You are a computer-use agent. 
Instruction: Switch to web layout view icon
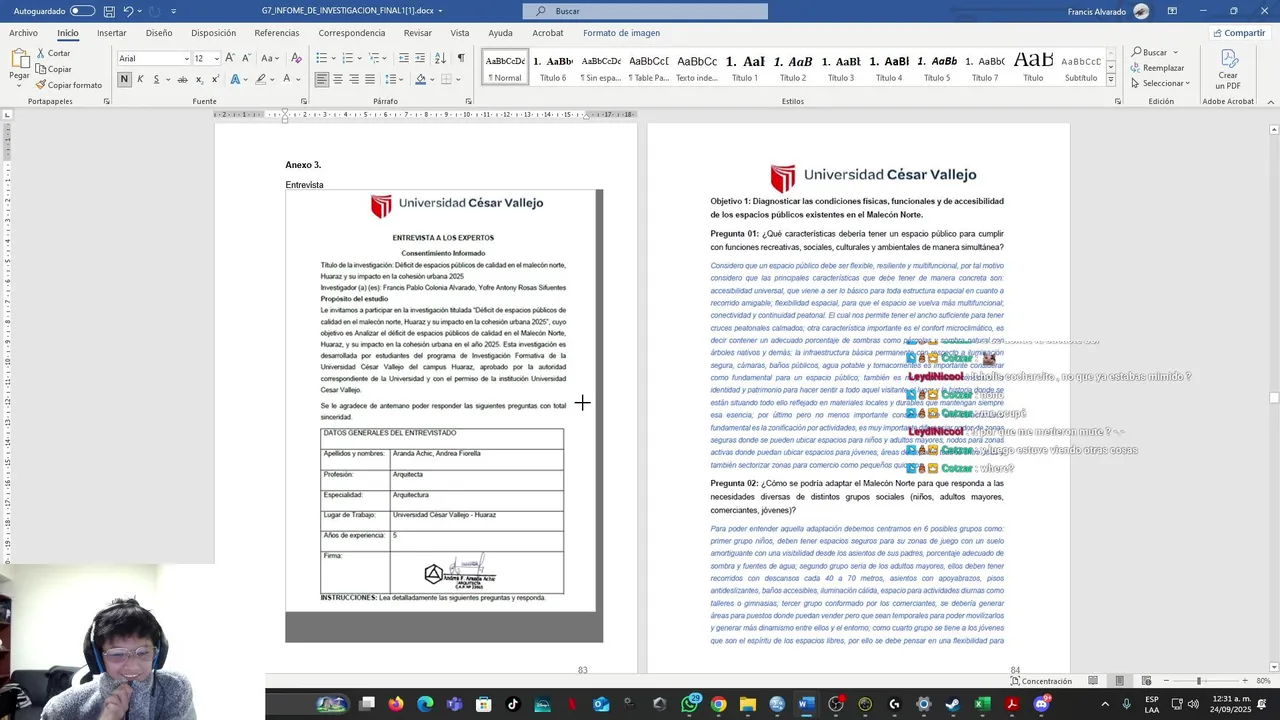[x=1146, y=681]
